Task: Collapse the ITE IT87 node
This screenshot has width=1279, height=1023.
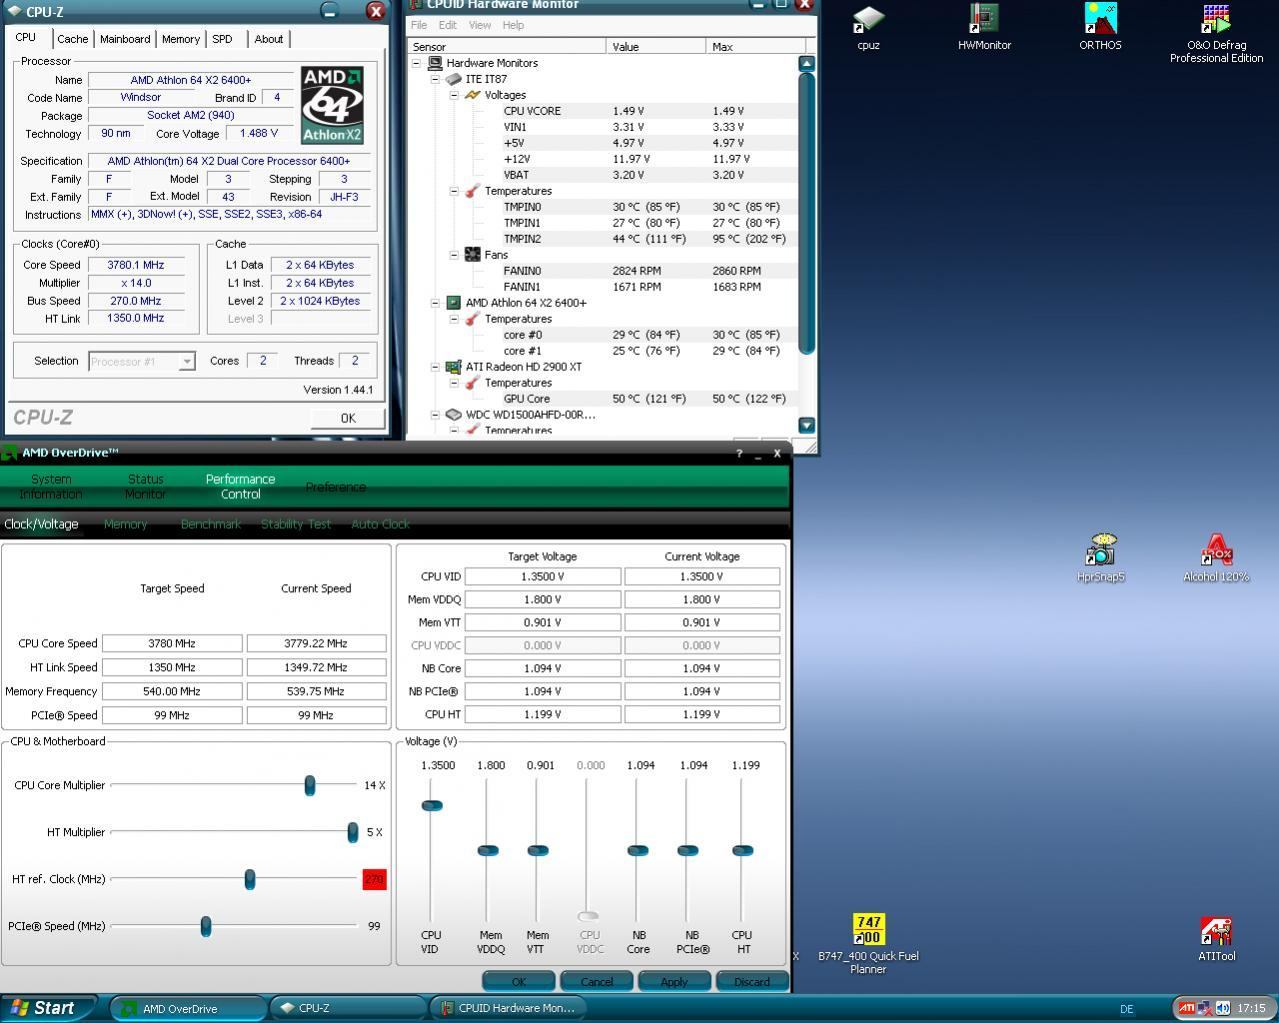Action: click(x=435, y=79)
